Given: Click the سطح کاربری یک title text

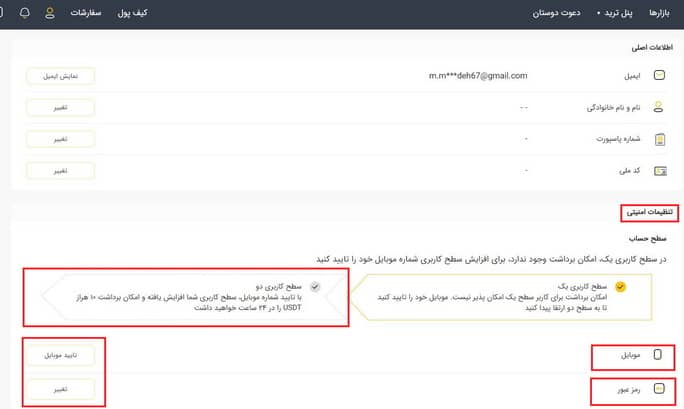Looking at the screenshot, I should [582, 286].
